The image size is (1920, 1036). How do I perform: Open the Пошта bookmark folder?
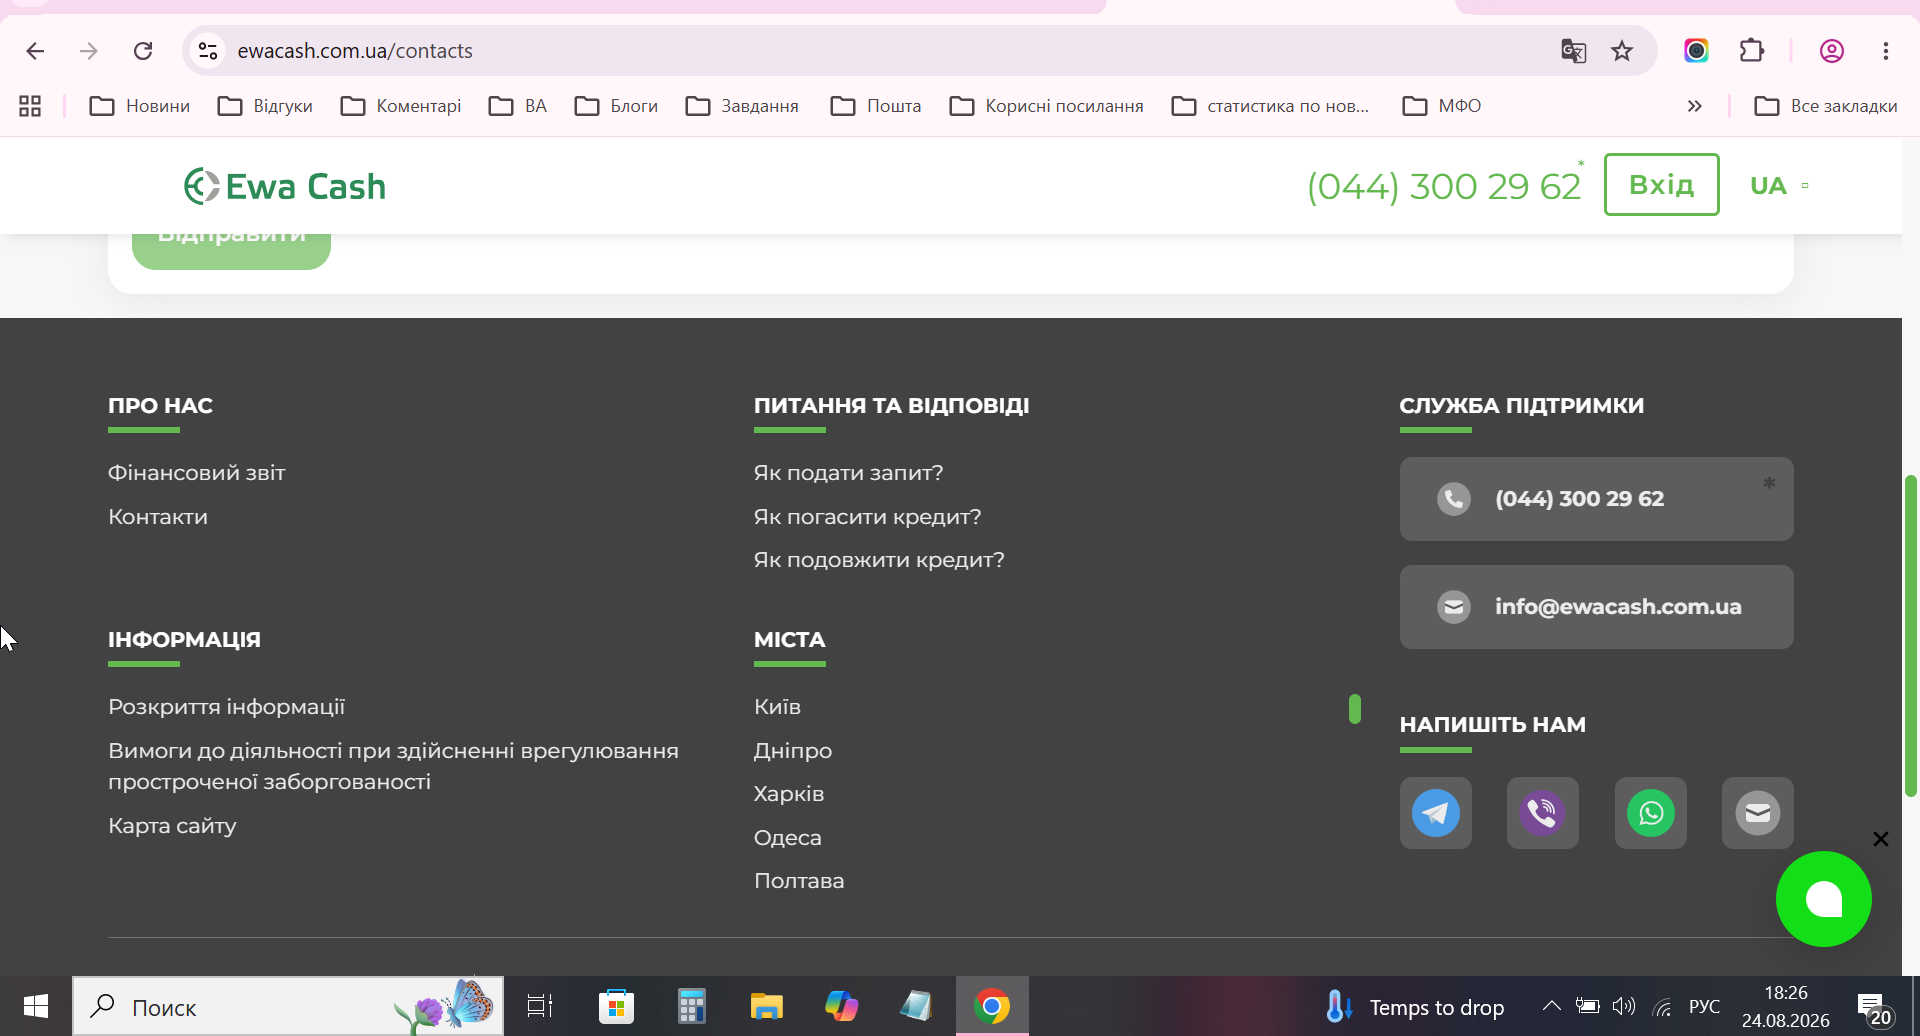click(875, 106)
